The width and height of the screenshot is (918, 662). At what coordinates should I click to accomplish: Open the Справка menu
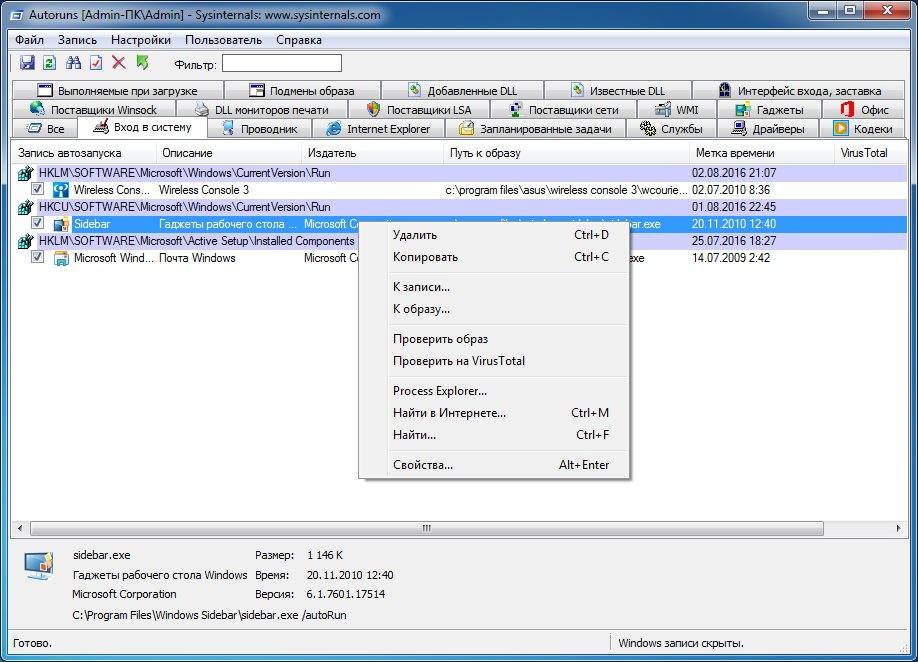[299, 40]
